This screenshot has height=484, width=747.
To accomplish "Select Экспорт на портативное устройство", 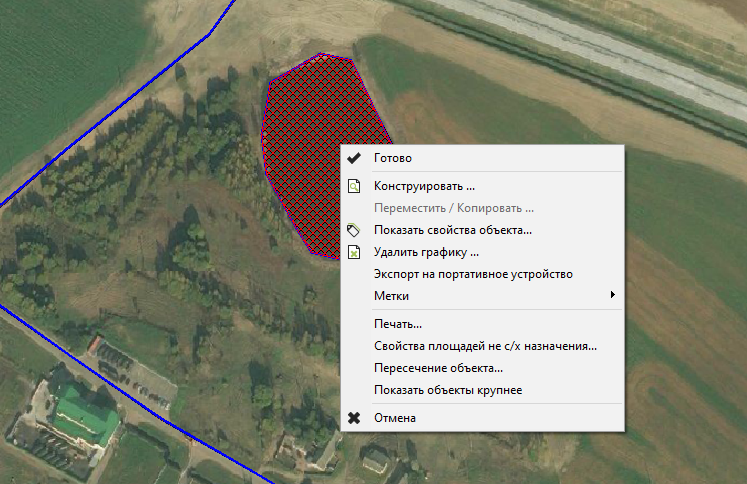I will [482, 274].
